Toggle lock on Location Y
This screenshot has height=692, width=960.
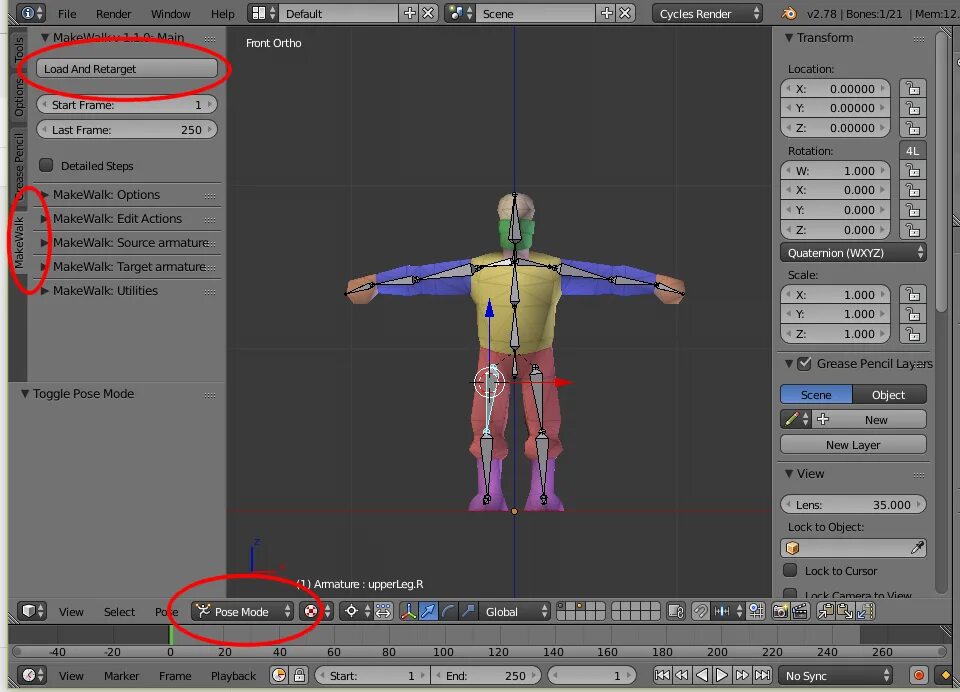pyautogui.click(x=913, y=108)
